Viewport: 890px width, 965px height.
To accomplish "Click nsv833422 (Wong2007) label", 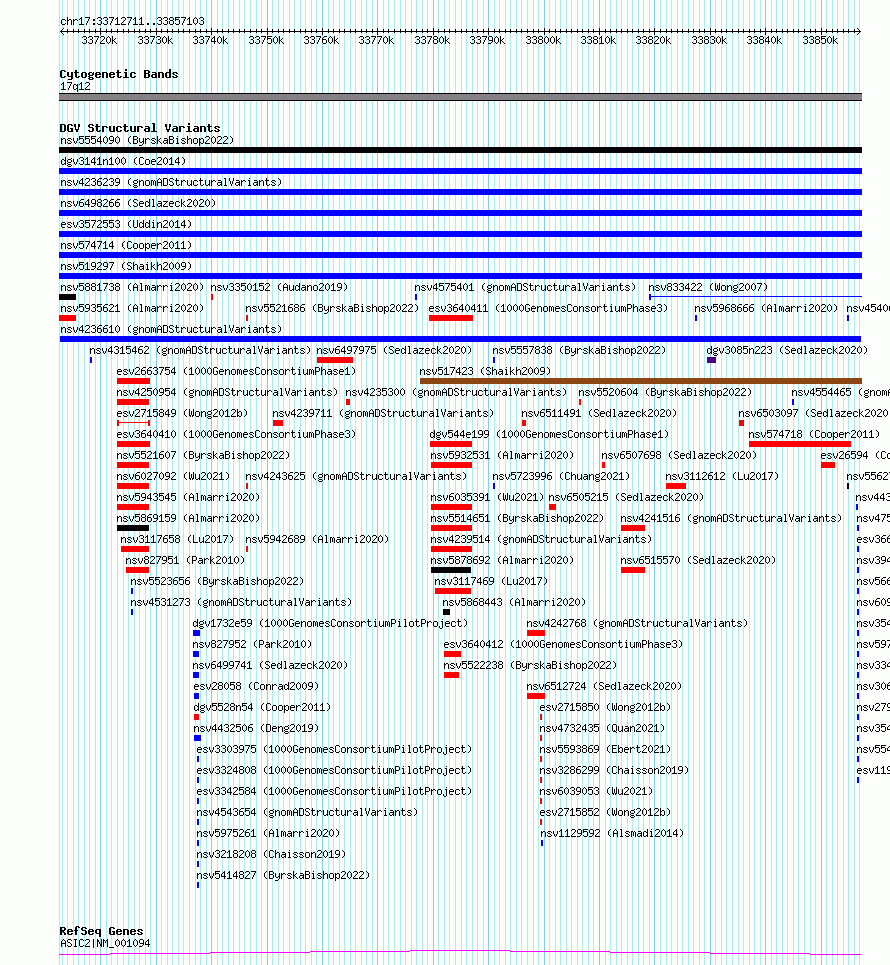I will tap(708, 287).
